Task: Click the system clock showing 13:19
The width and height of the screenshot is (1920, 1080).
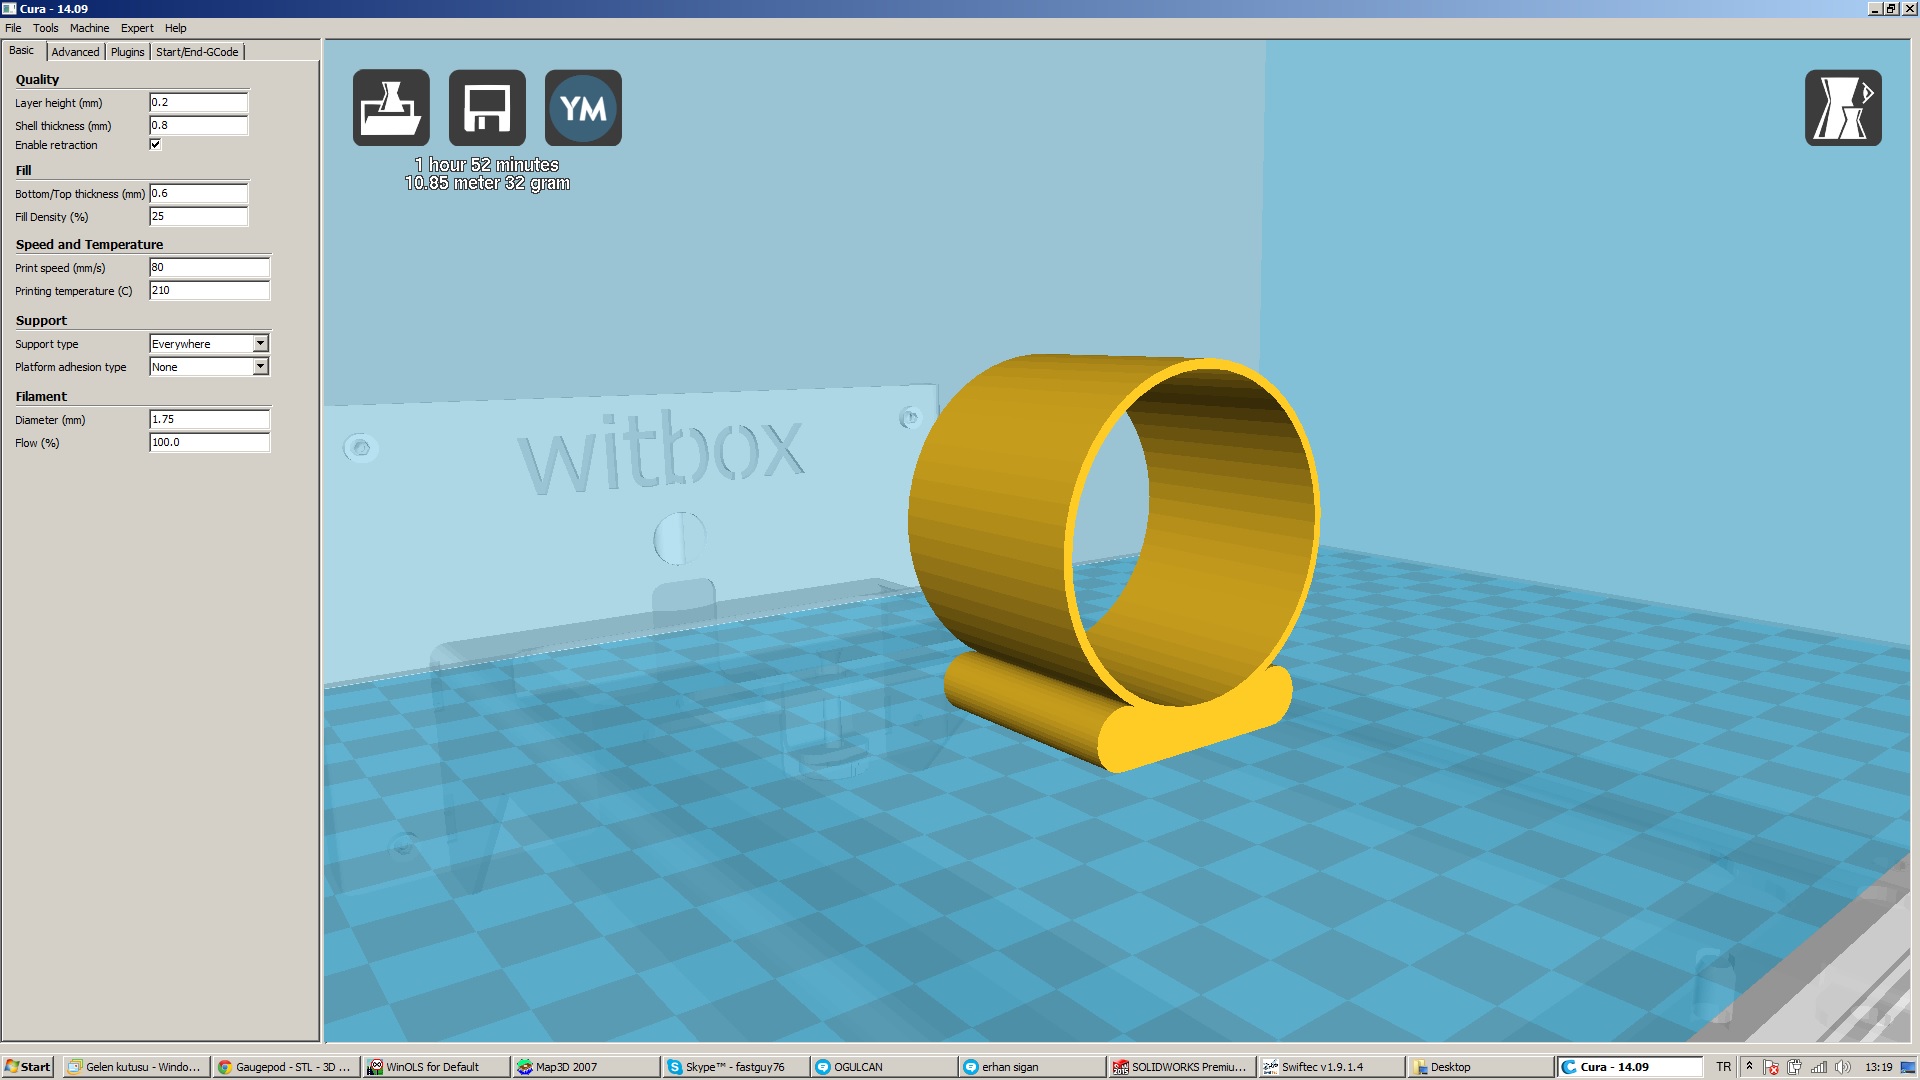Action: 1878,1067
